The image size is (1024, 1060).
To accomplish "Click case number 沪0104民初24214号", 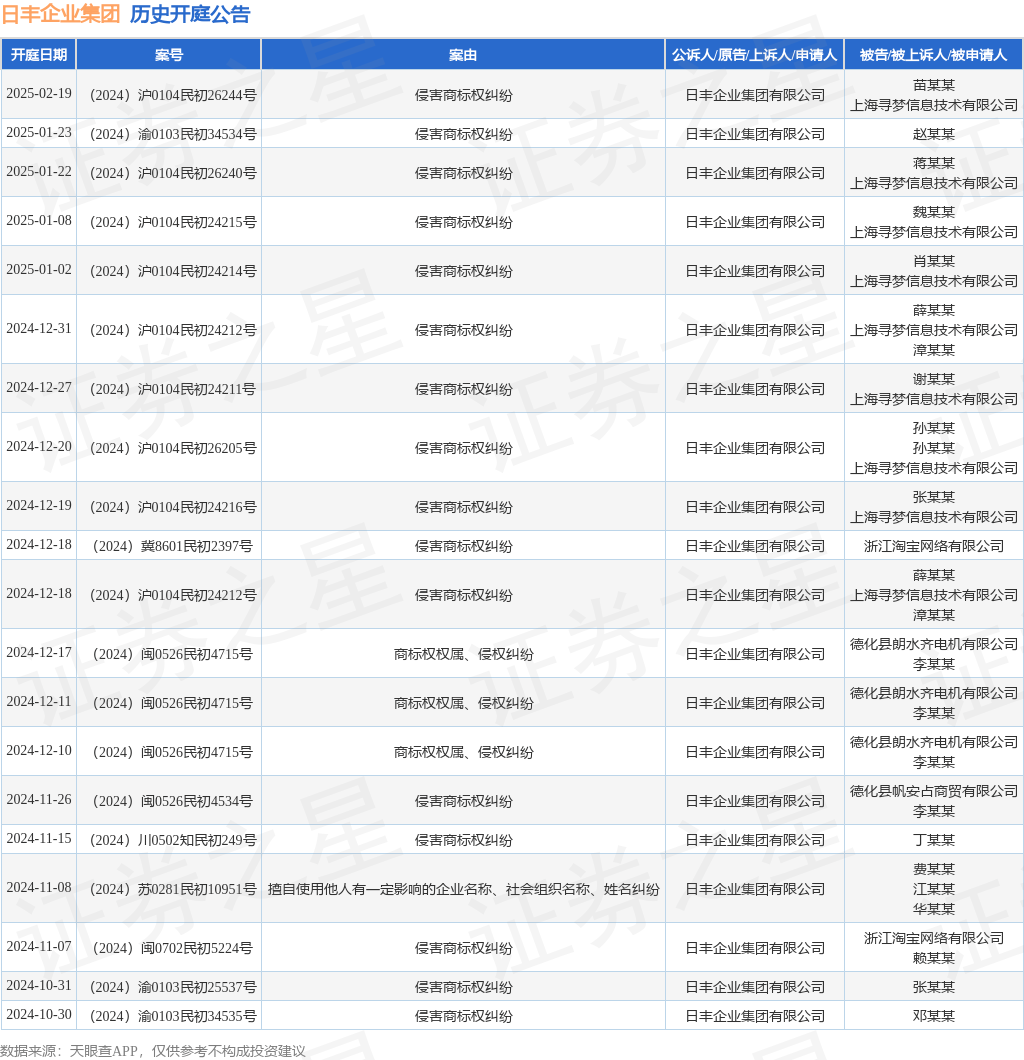I will [173, 271].
